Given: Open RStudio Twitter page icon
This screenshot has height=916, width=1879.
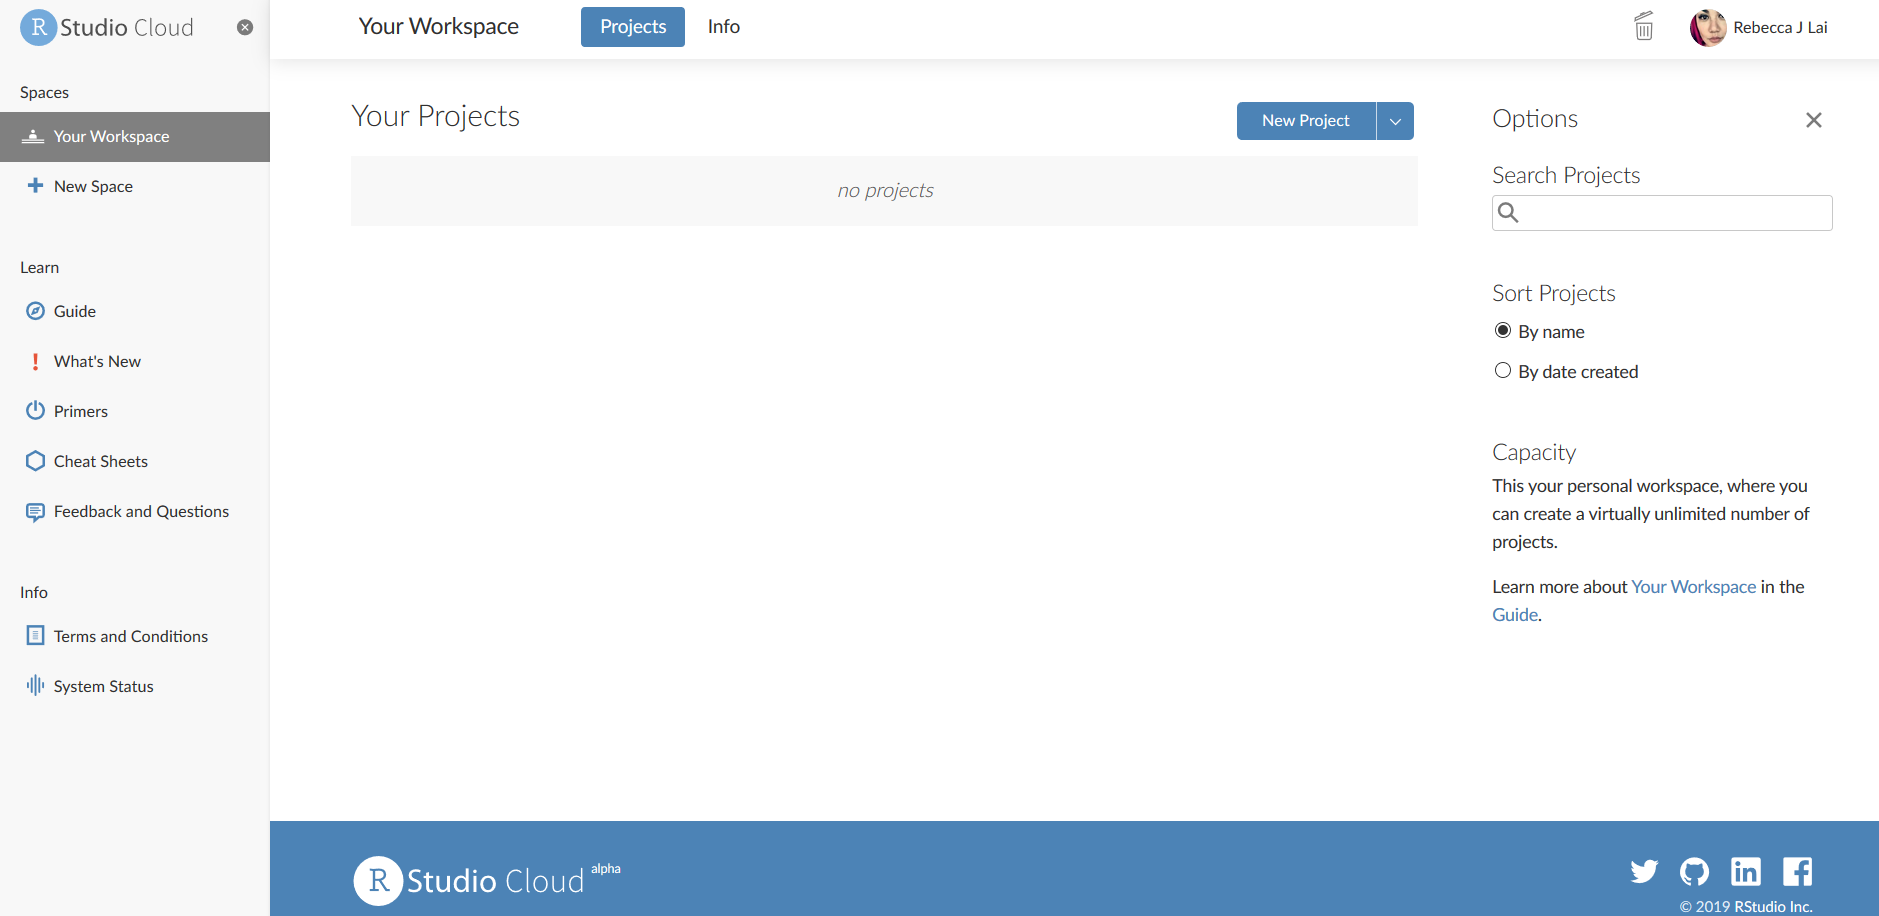Looking at the screenshot, I should pyautogui.click(x=1644, y=872).
